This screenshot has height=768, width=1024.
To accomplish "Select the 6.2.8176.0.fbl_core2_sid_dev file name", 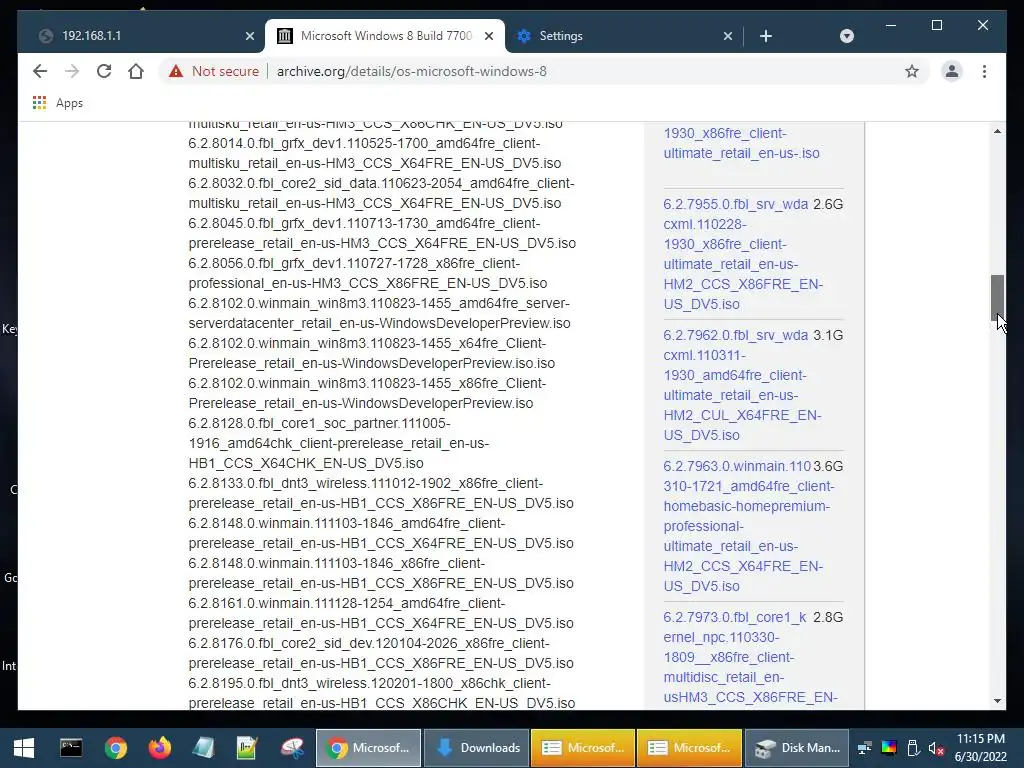I will 381,653.
